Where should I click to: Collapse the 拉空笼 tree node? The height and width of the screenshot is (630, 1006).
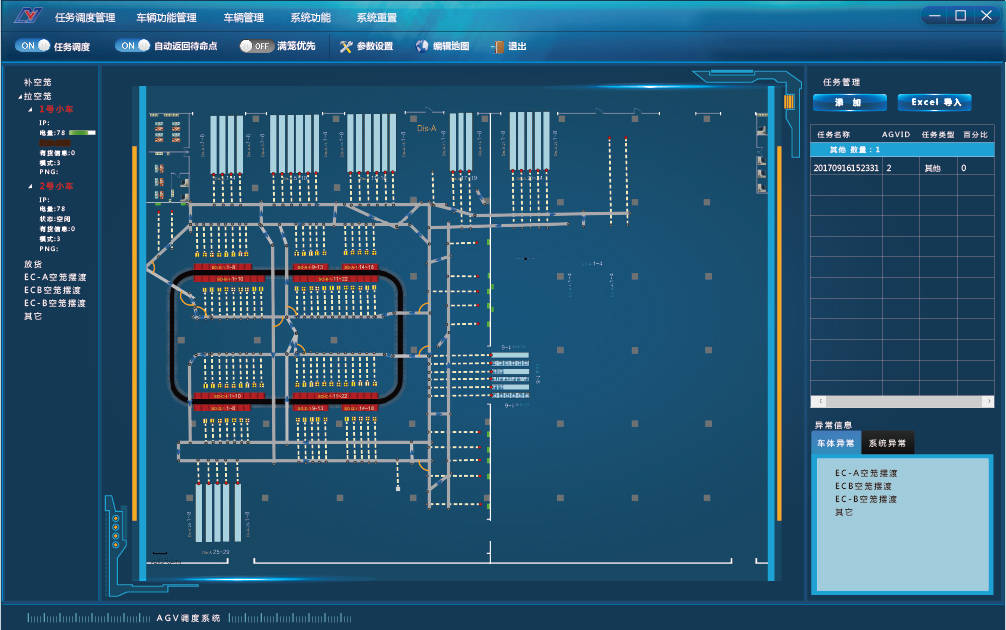[x=19, y=97]
